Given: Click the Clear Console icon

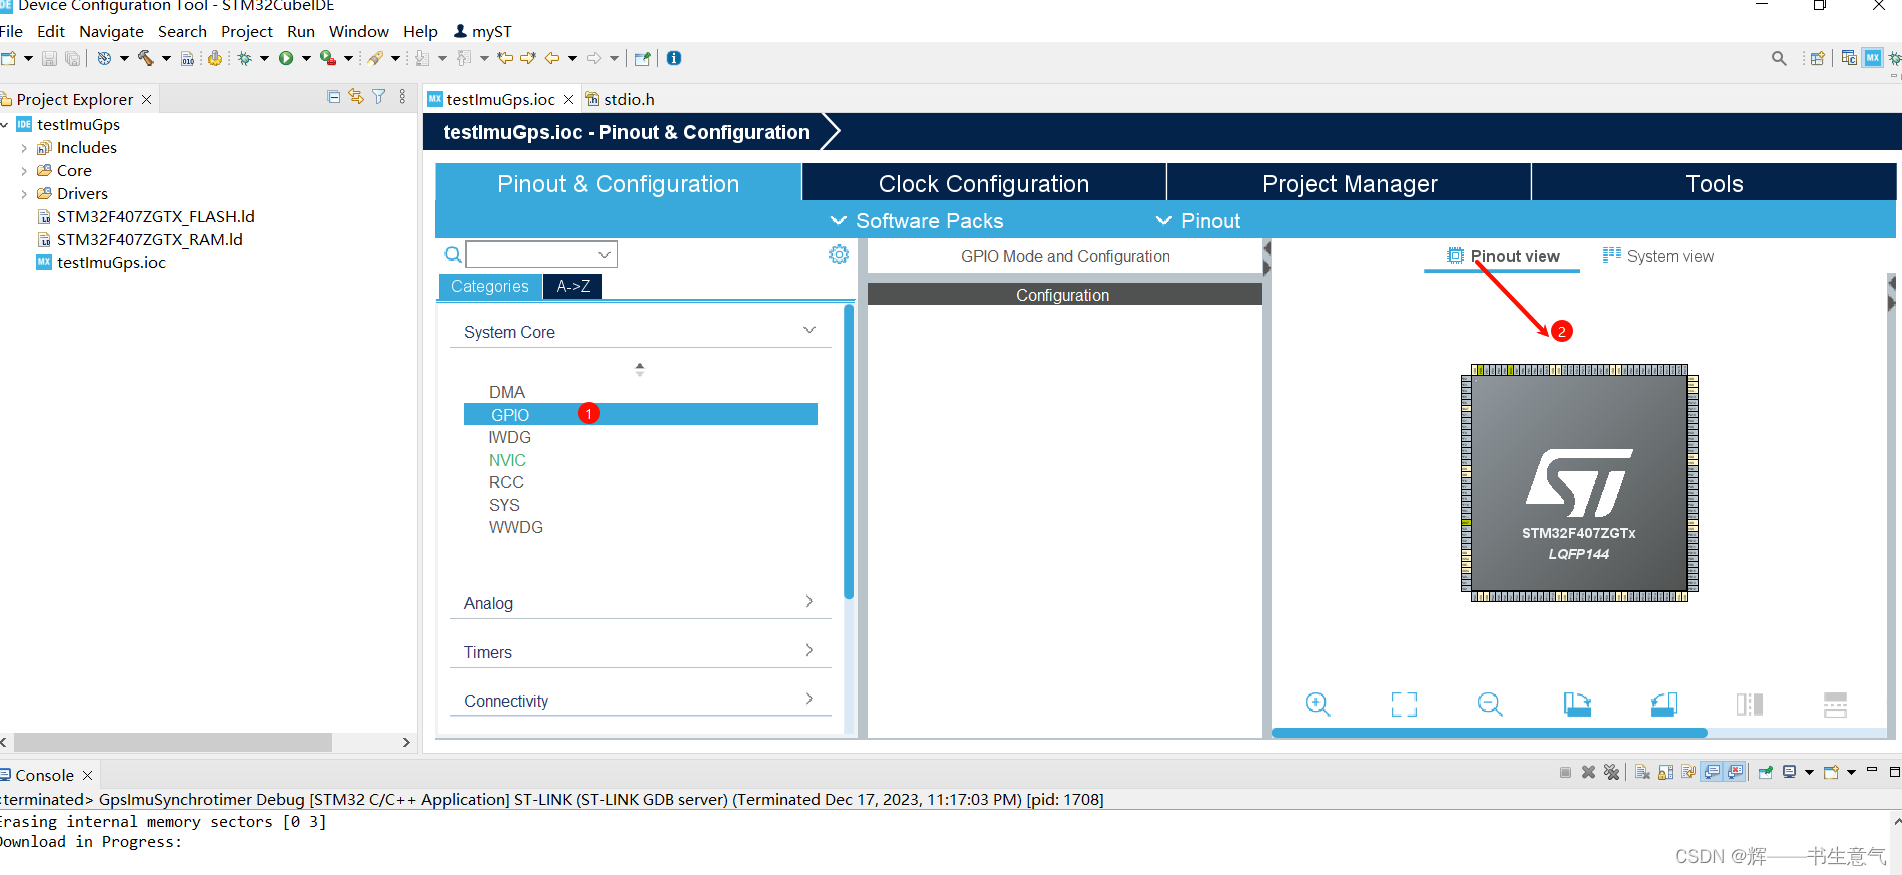Looking at the screenshot, I should [x=1642, y=772].
